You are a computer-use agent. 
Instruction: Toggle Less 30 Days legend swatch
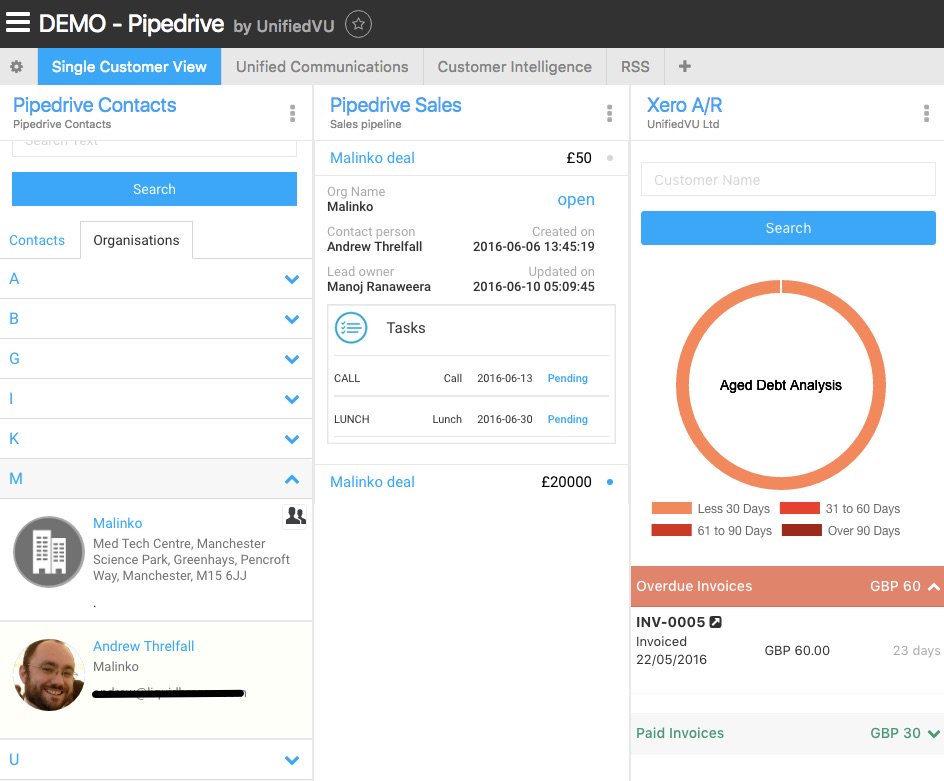pos(672,508)
